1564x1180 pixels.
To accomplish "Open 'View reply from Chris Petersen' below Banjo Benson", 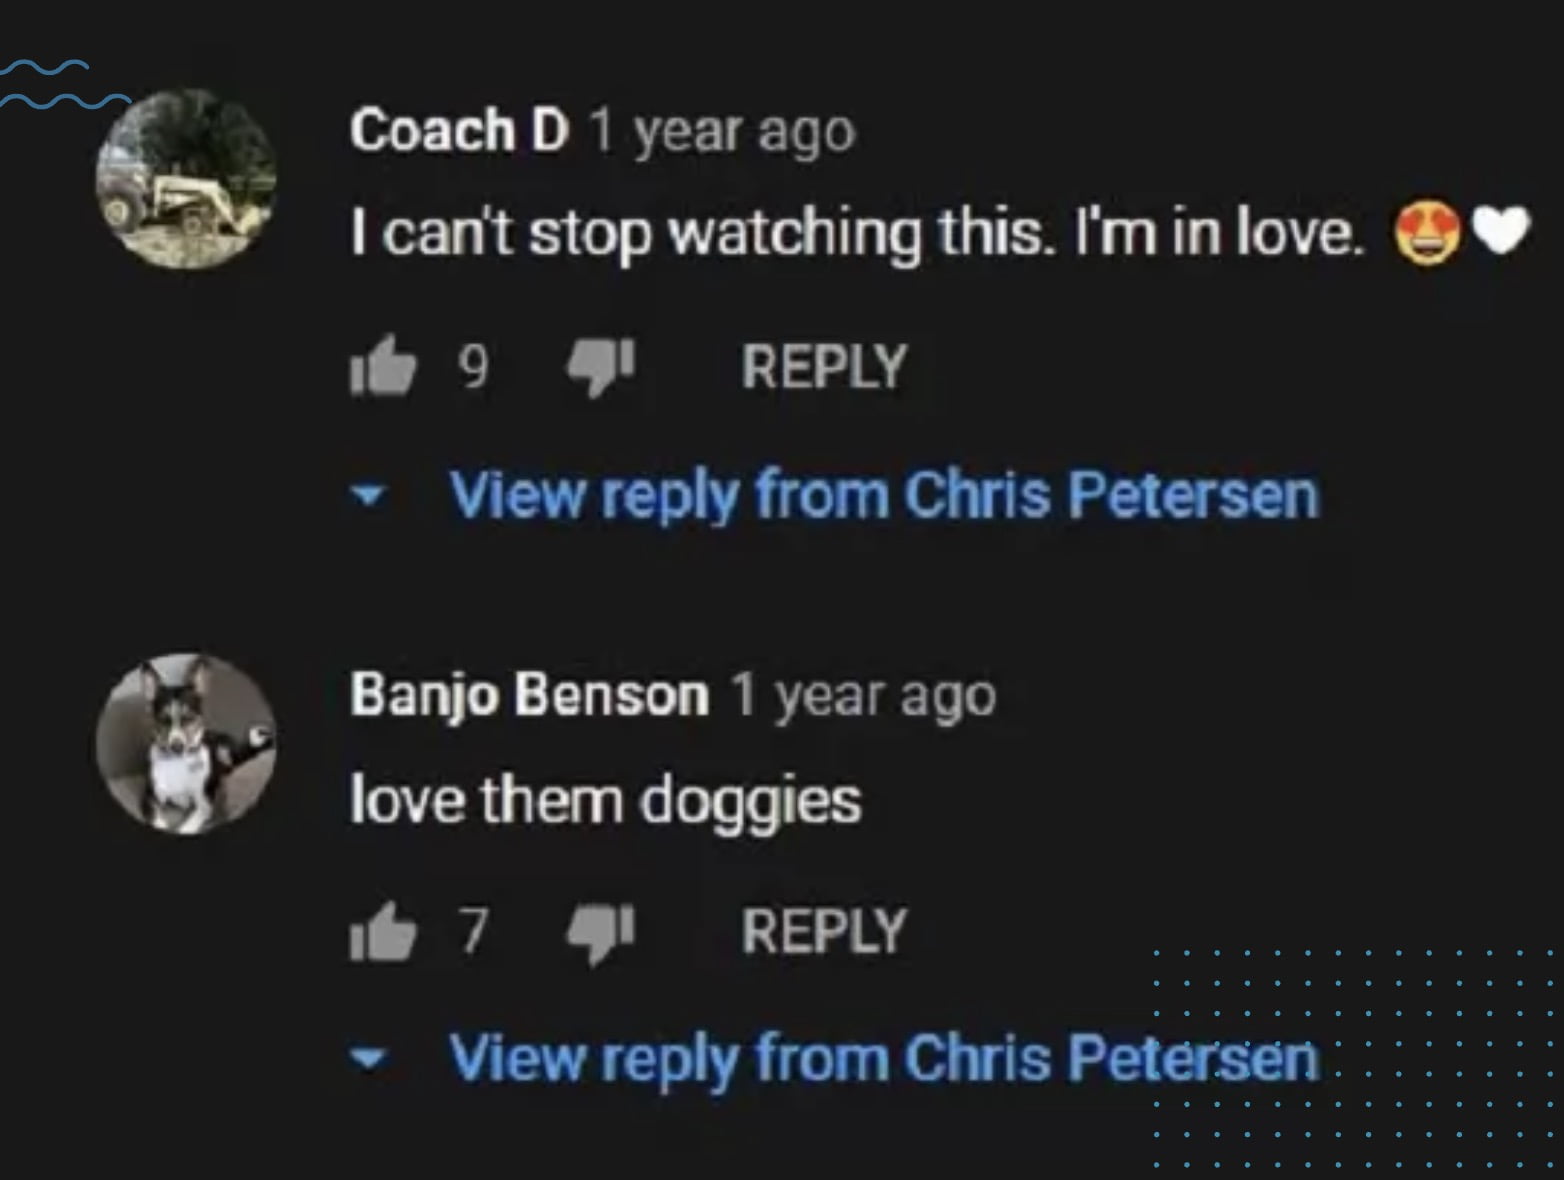I will 884,1058.
